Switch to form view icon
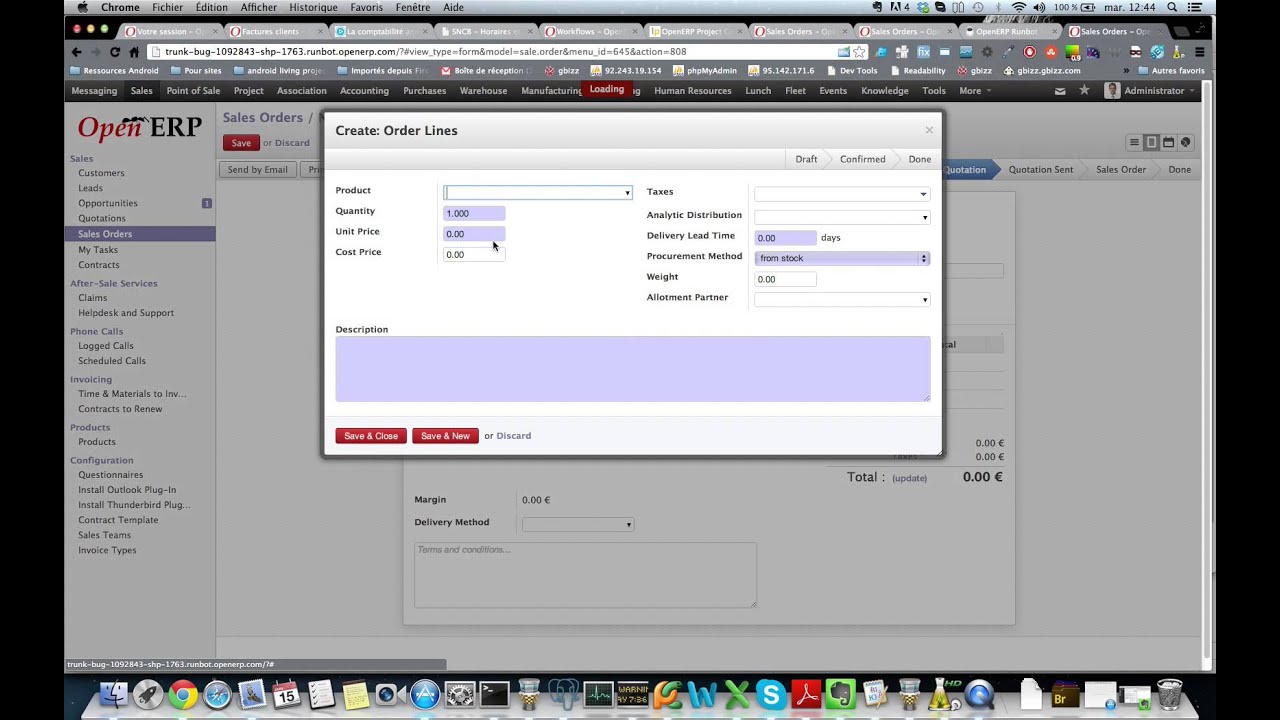The image size is (1280, 720). pyautogui.click(x=1151, y=143)
